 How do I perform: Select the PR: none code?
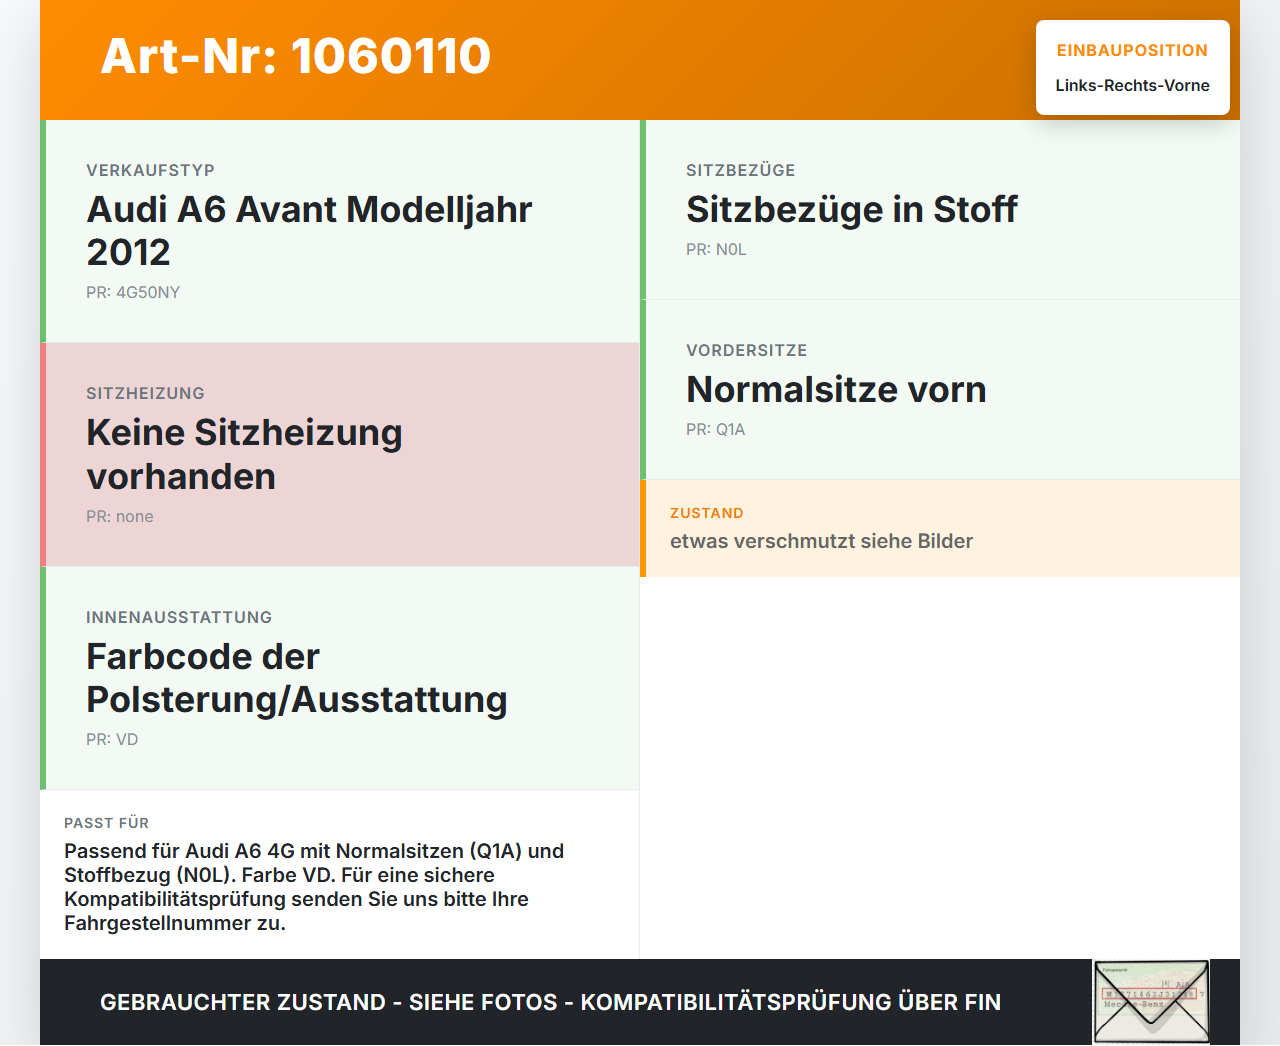[120, 517]
